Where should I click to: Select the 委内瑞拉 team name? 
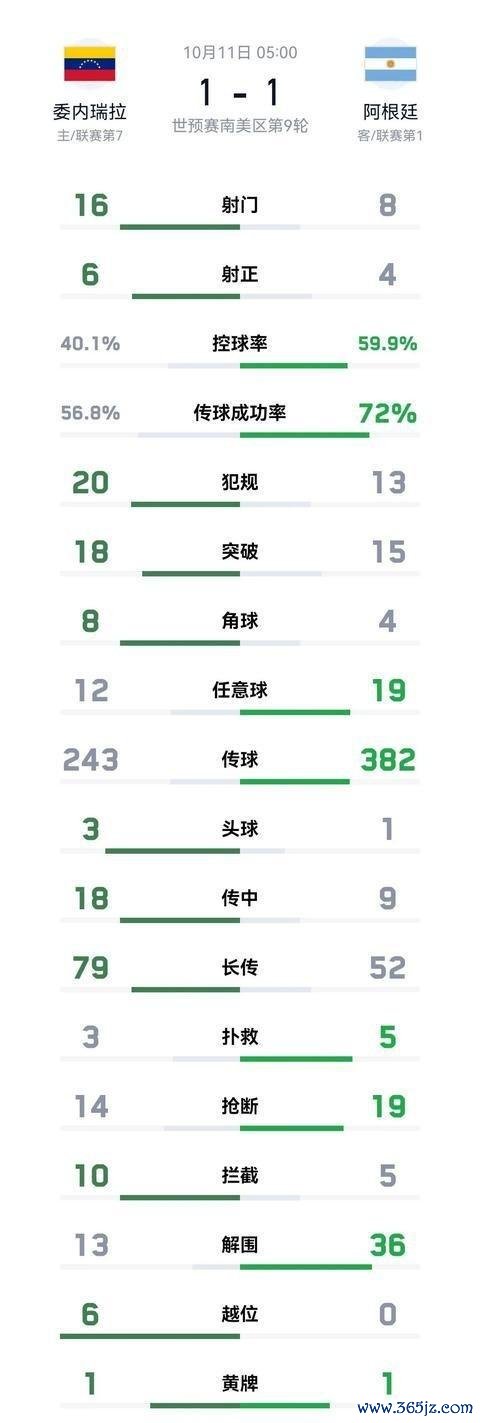(x=90, y=112)
